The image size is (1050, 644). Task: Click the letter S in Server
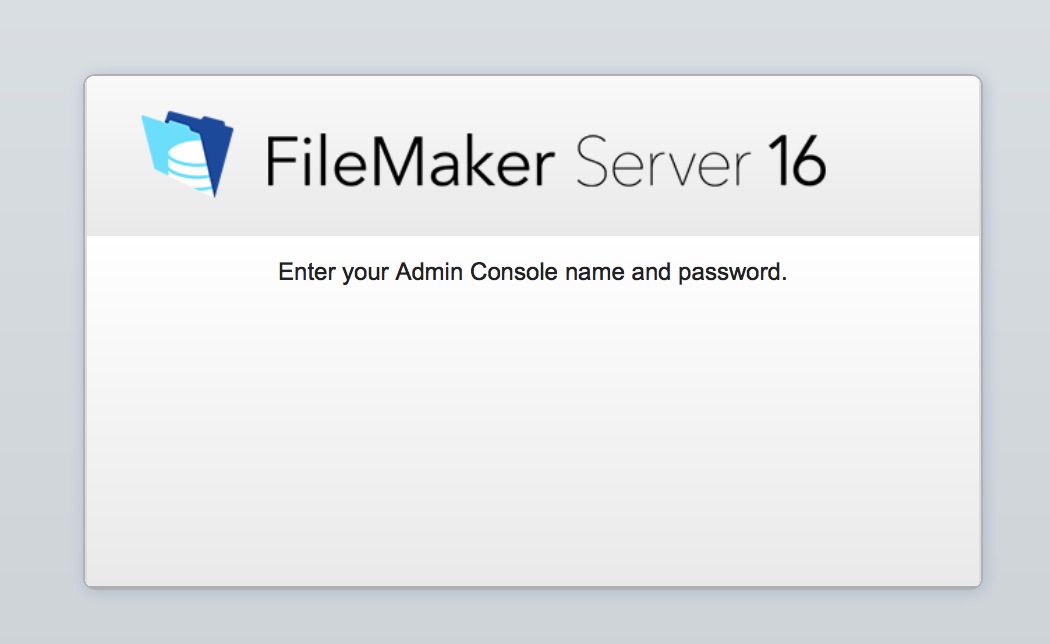(592, 161)
